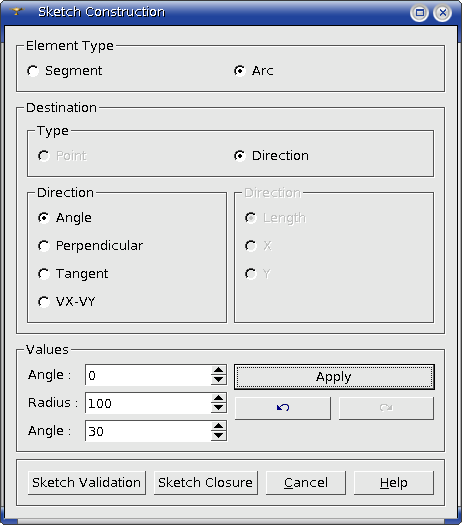Click the Sketch Validation button
462x525 pixels.
coord(87,483)
